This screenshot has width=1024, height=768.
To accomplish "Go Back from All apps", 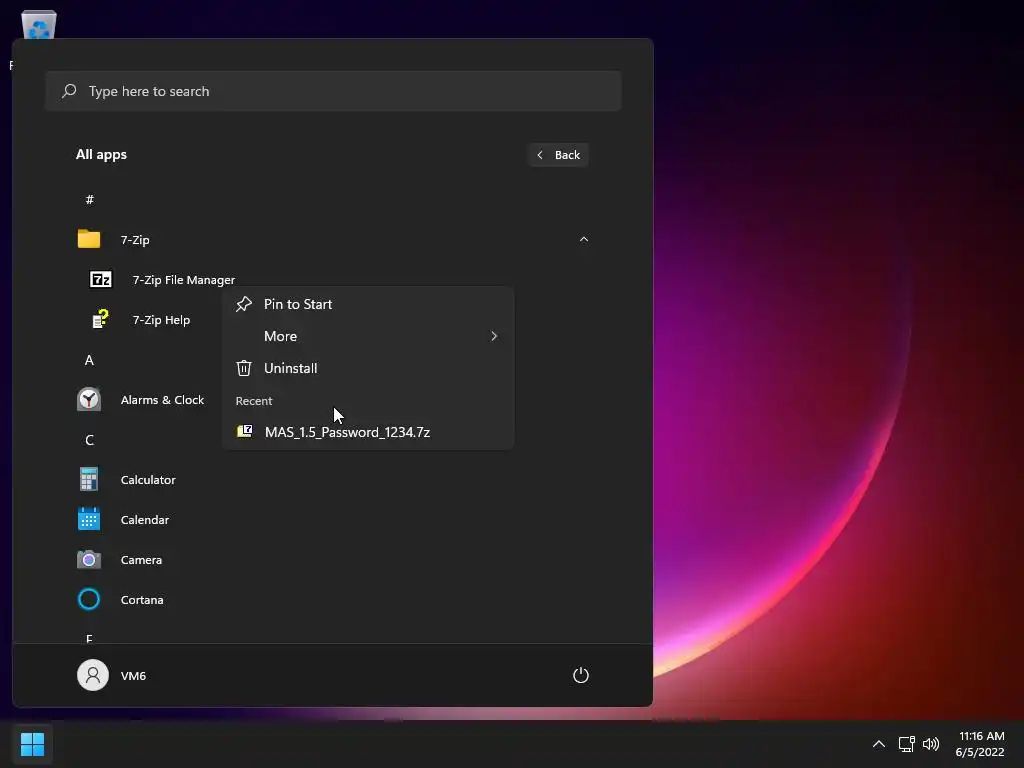I will pos(558,155).
